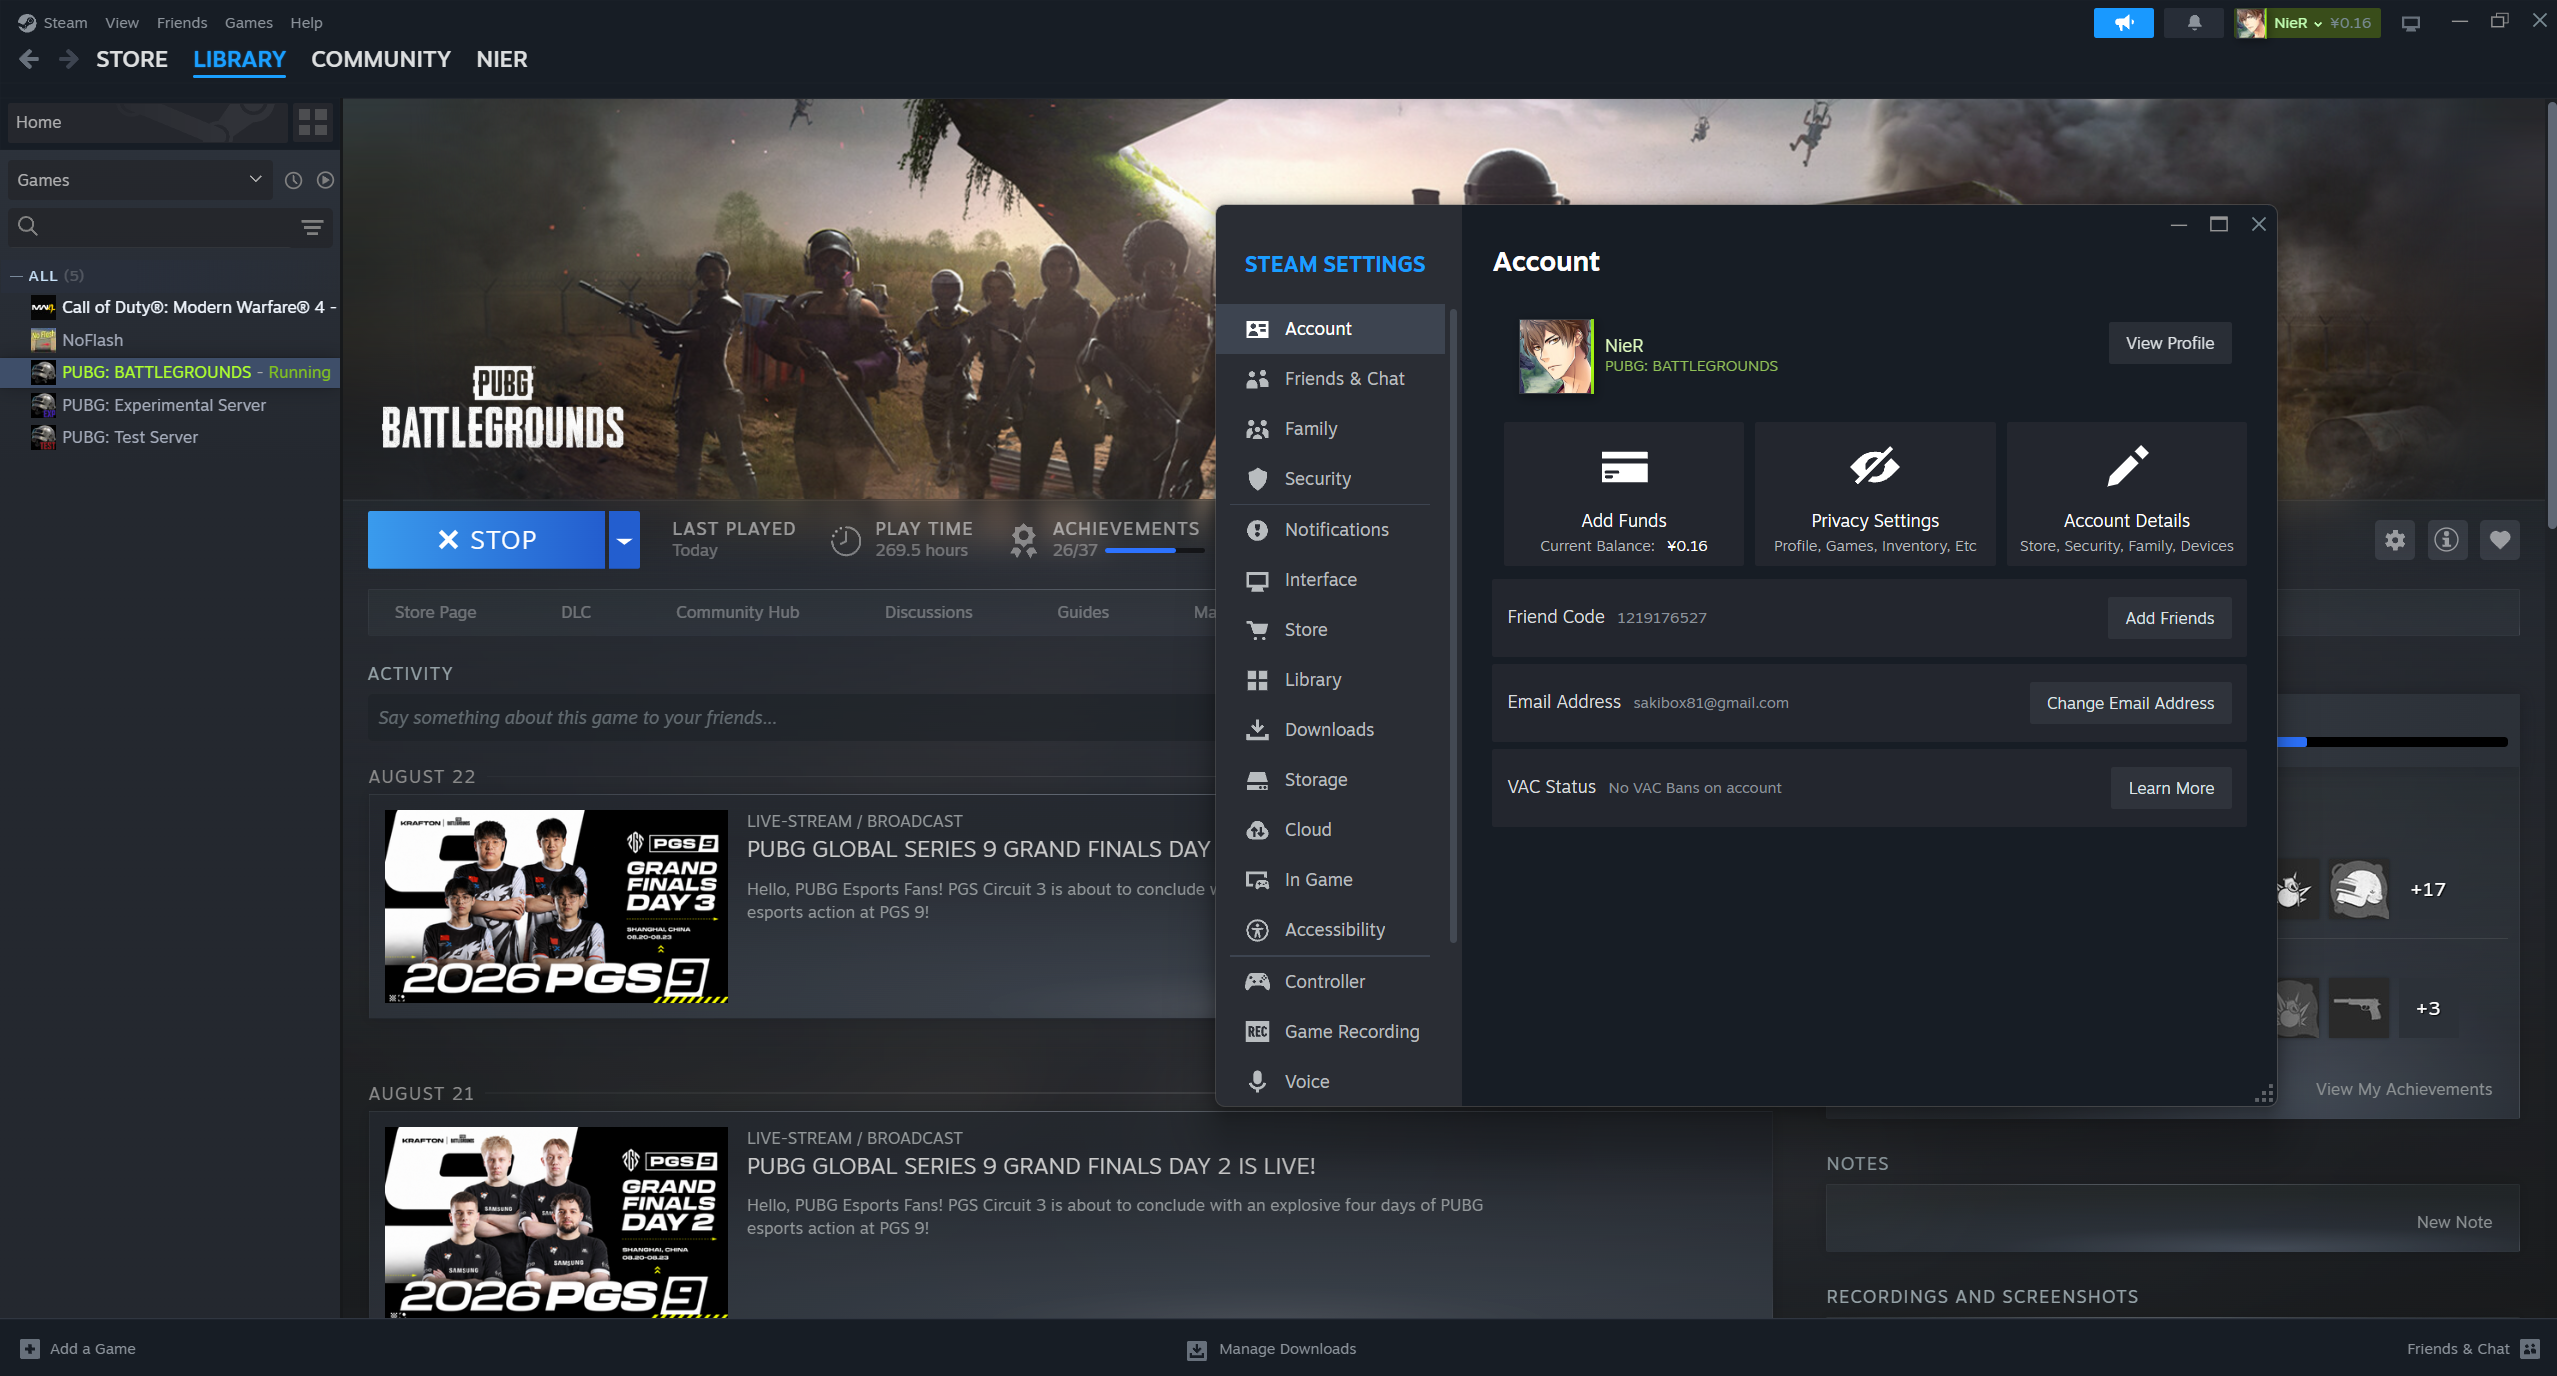The height and width of the screenshot is (1376, 2557).
Task: Click the locked pistol achievement icon
Action: coord(2359,1008)
